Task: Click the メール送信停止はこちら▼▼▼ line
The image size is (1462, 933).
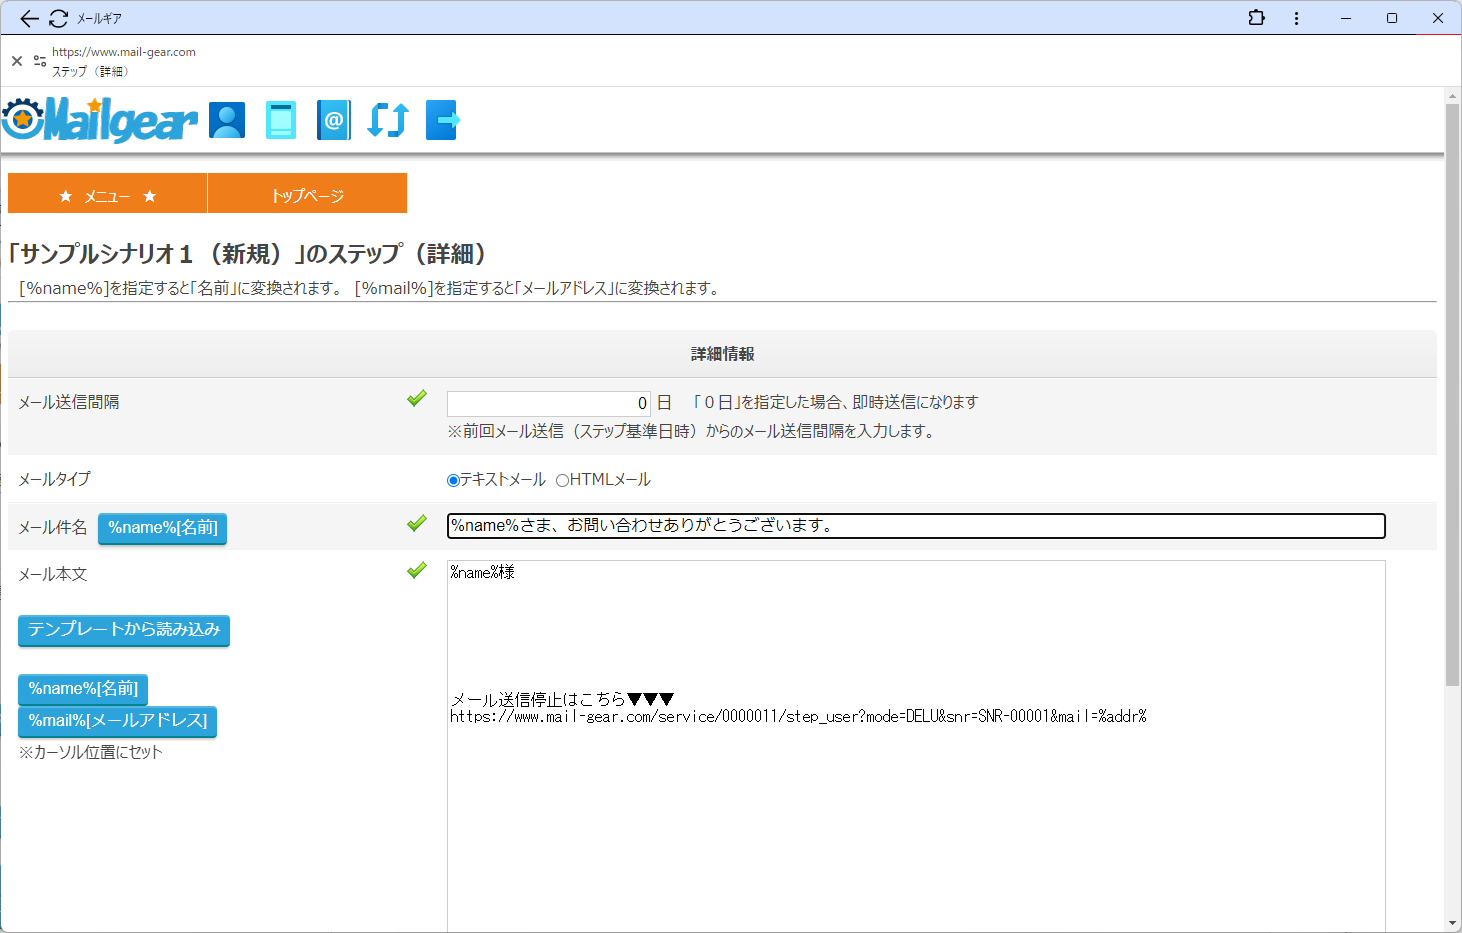Action: coord(562,699)
